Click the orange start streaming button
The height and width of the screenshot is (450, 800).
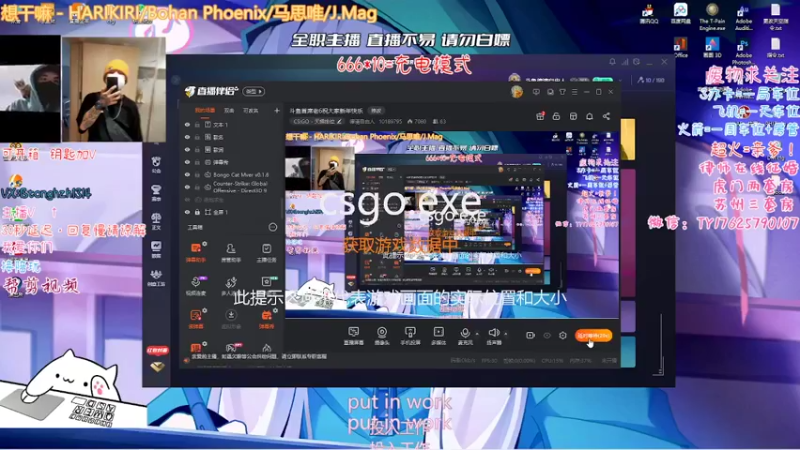[593, 335]
